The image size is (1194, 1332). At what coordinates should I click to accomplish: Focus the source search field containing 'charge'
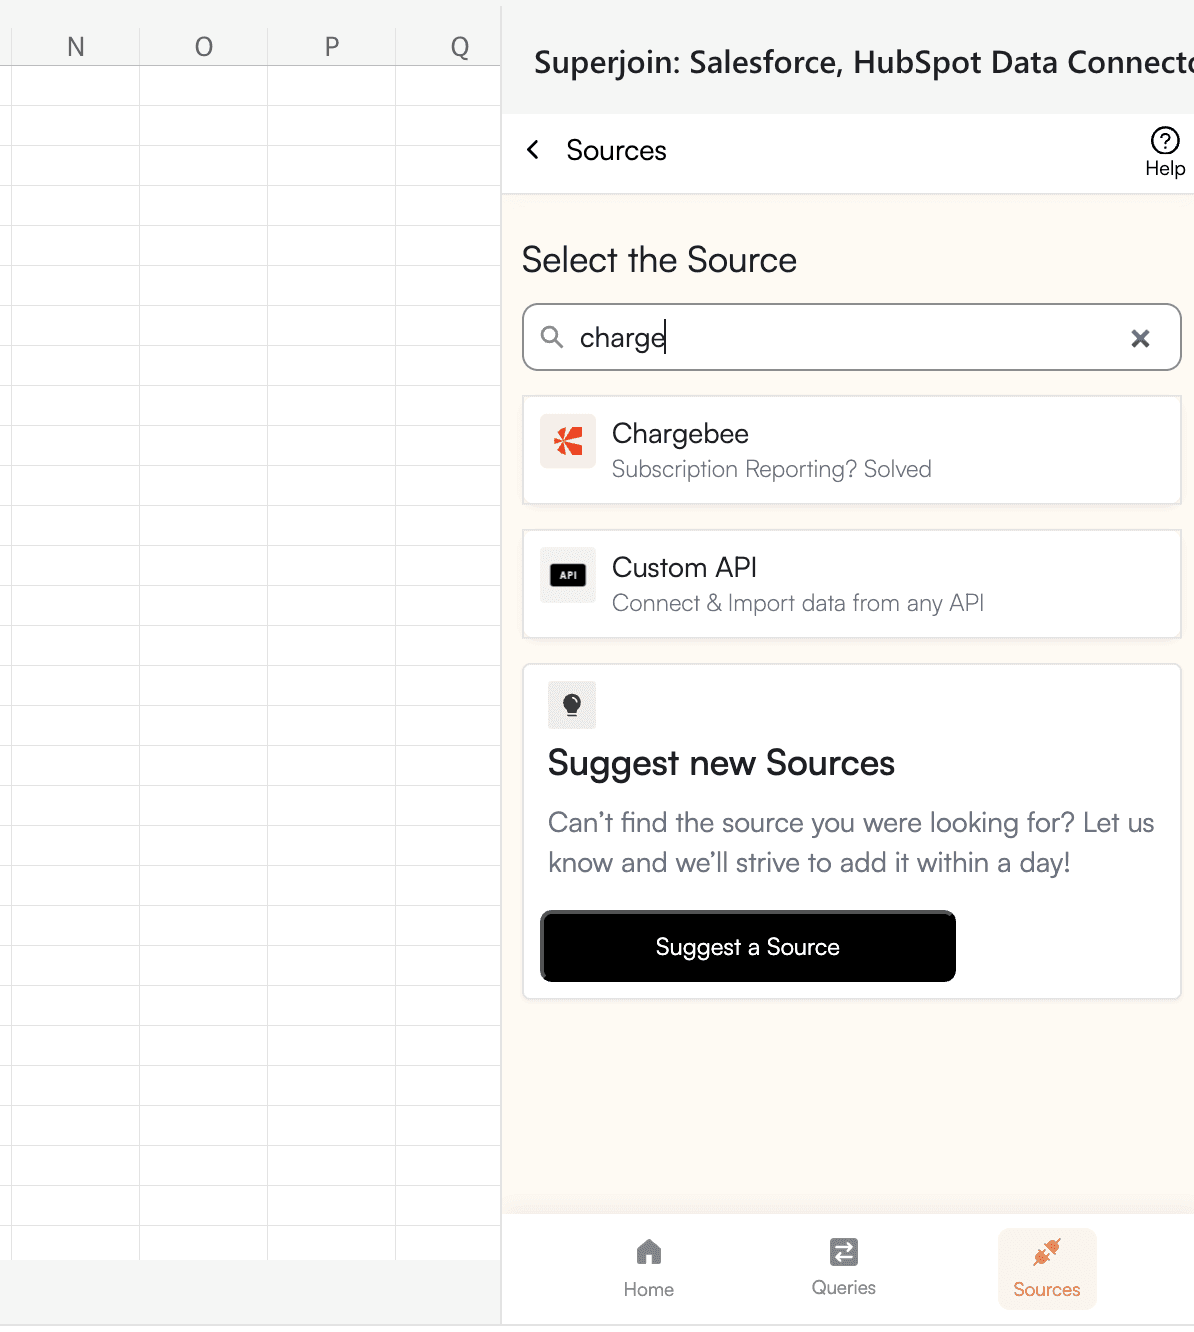click(852, 337)
